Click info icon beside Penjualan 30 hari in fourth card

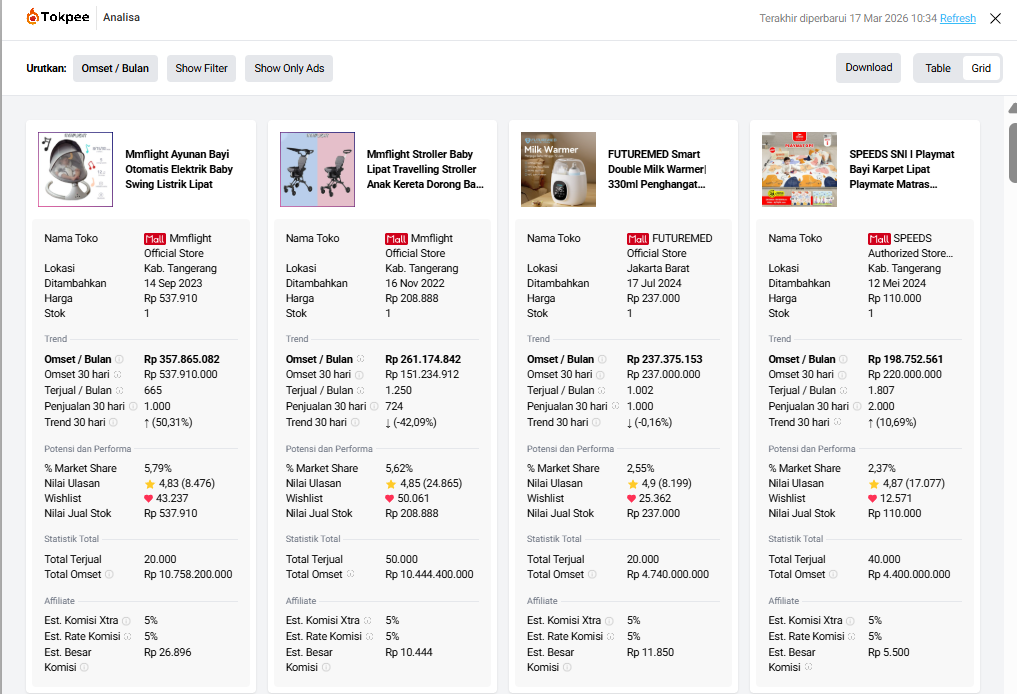coord(855,406)
